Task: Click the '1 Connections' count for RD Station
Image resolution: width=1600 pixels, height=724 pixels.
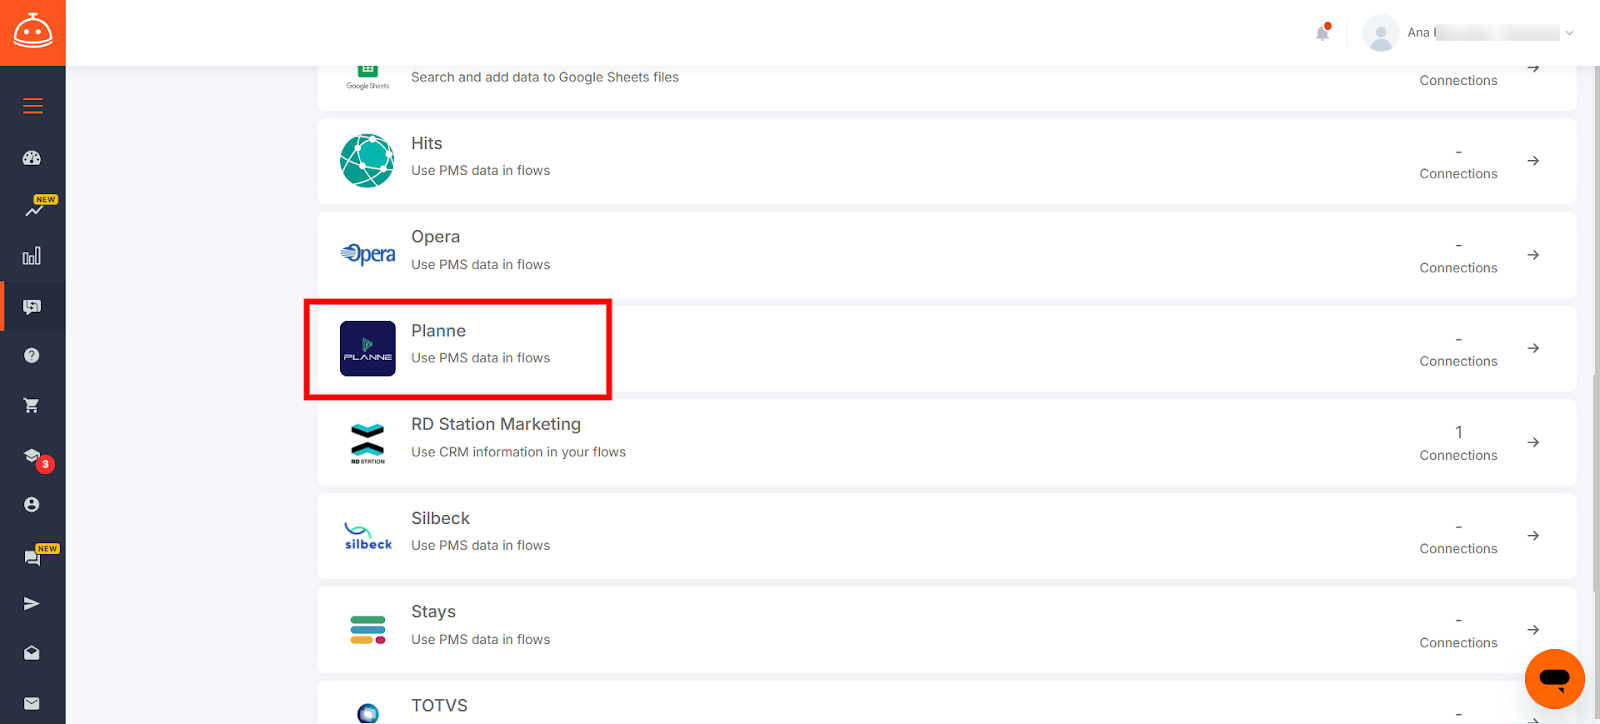Action: click(x=1459, y=443)
